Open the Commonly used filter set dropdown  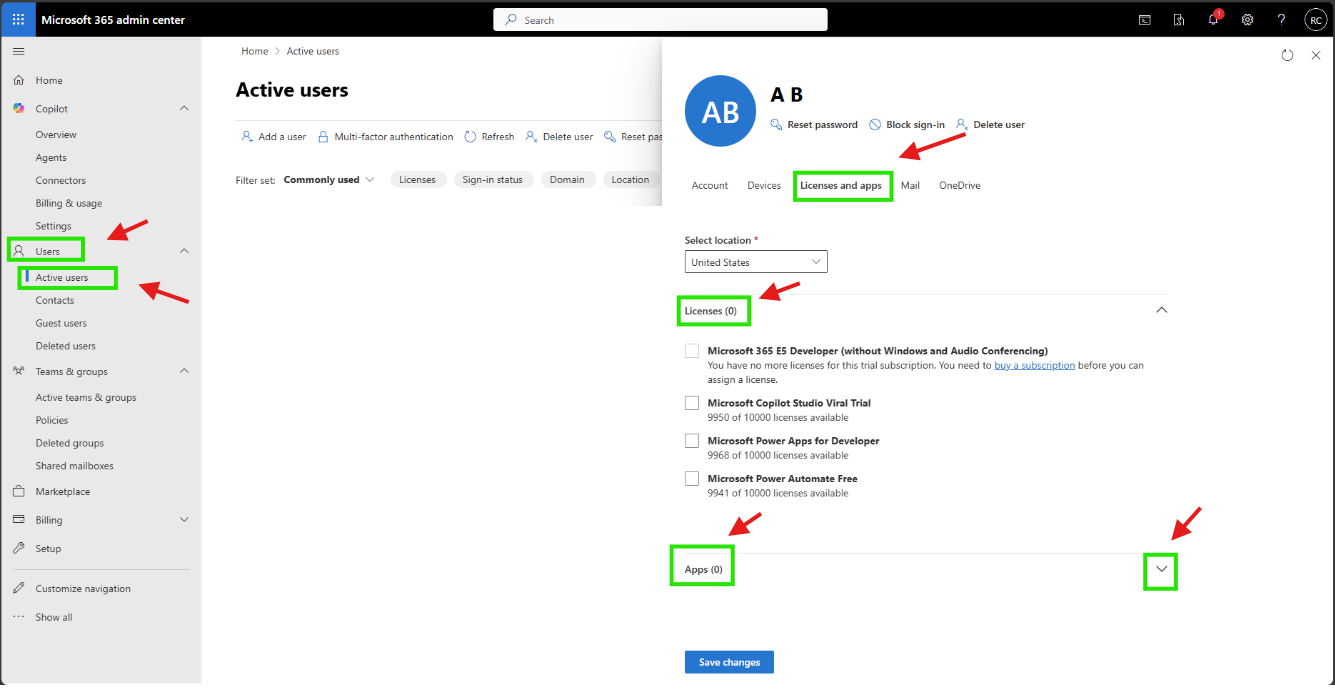[329, 180]
